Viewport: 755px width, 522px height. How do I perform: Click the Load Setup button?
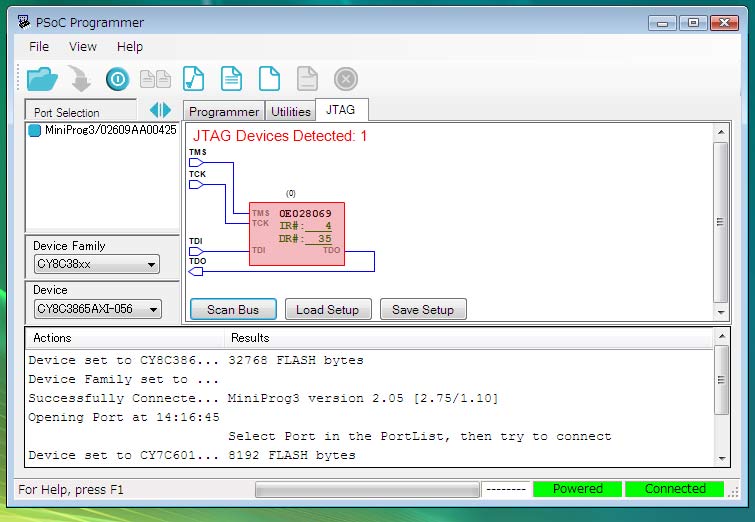[x=327, y=309]
